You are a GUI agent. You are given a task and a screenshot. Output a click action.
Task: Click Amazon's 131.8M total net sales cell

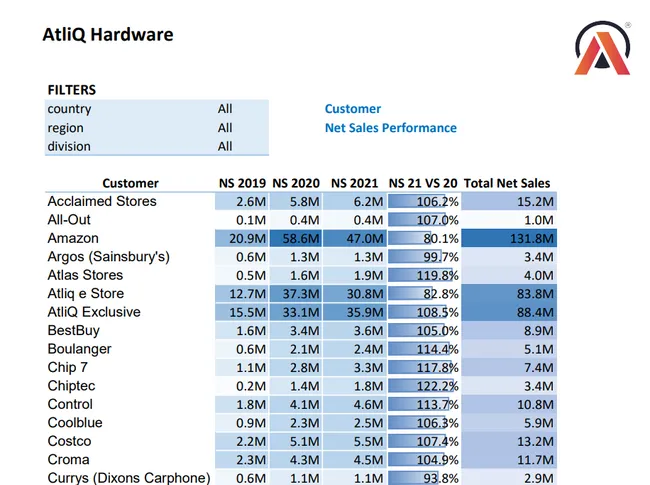509,238
